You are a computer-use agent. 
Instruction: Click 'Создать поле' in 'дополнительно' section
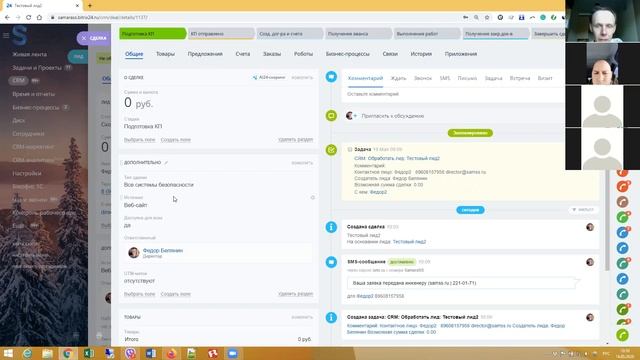[176, 294]
